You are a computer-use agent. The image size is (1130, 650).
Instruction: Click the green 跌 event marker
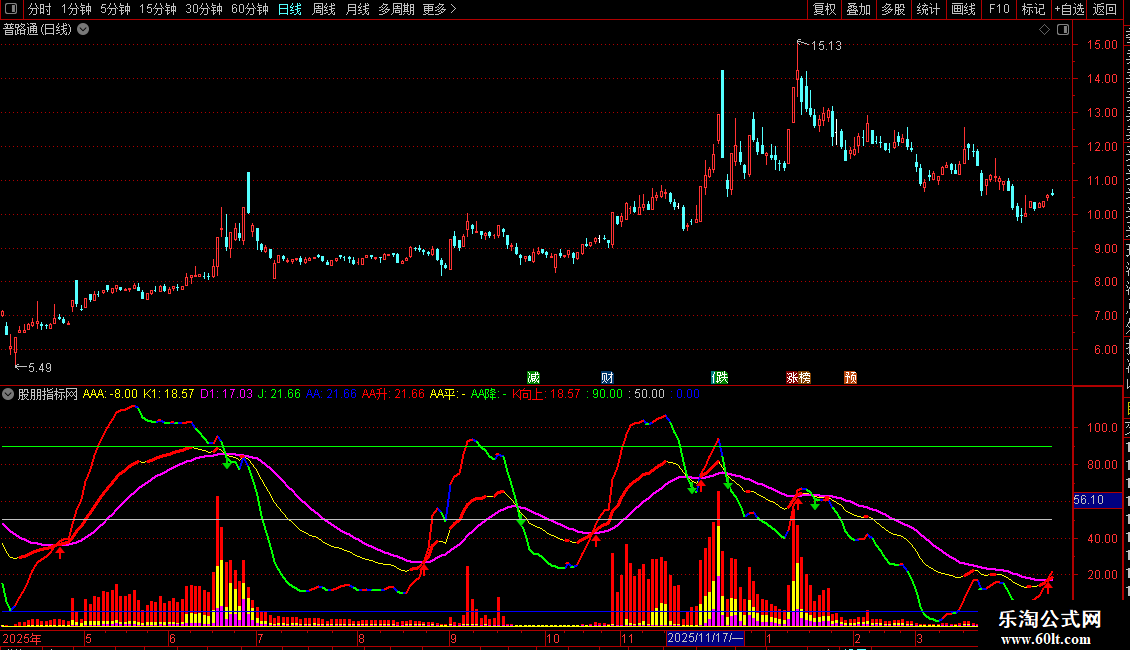pos(719,378)
